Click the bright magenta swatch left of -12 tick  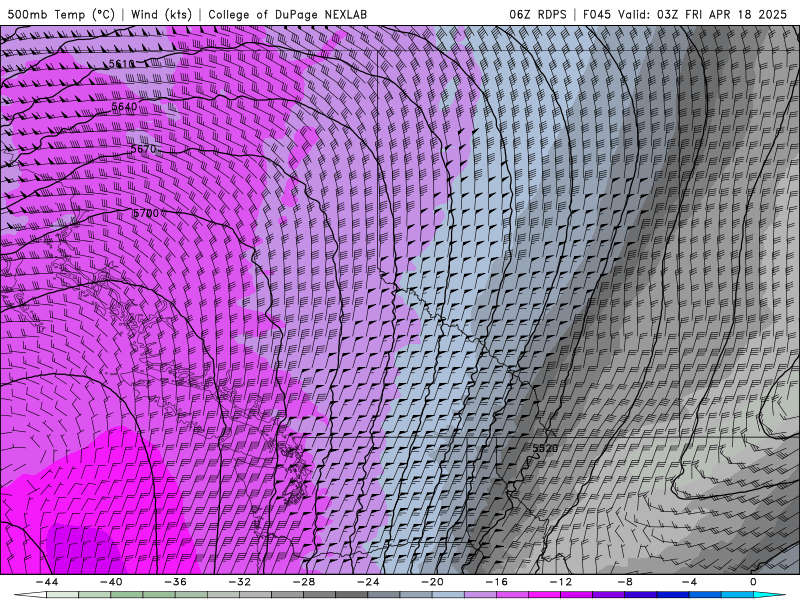click(x=544, y=595)
